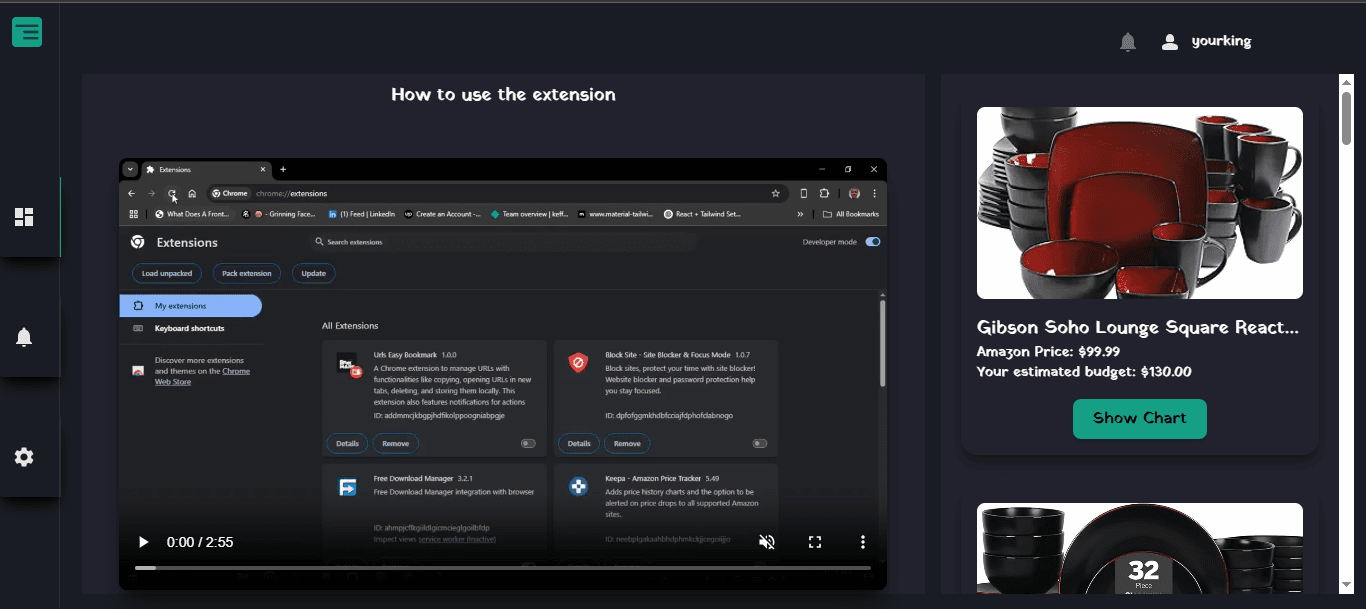This screenshot has width=1366, height=609.
Task: Click the 'How to use the extension' heading
Action: pos(503,95)
